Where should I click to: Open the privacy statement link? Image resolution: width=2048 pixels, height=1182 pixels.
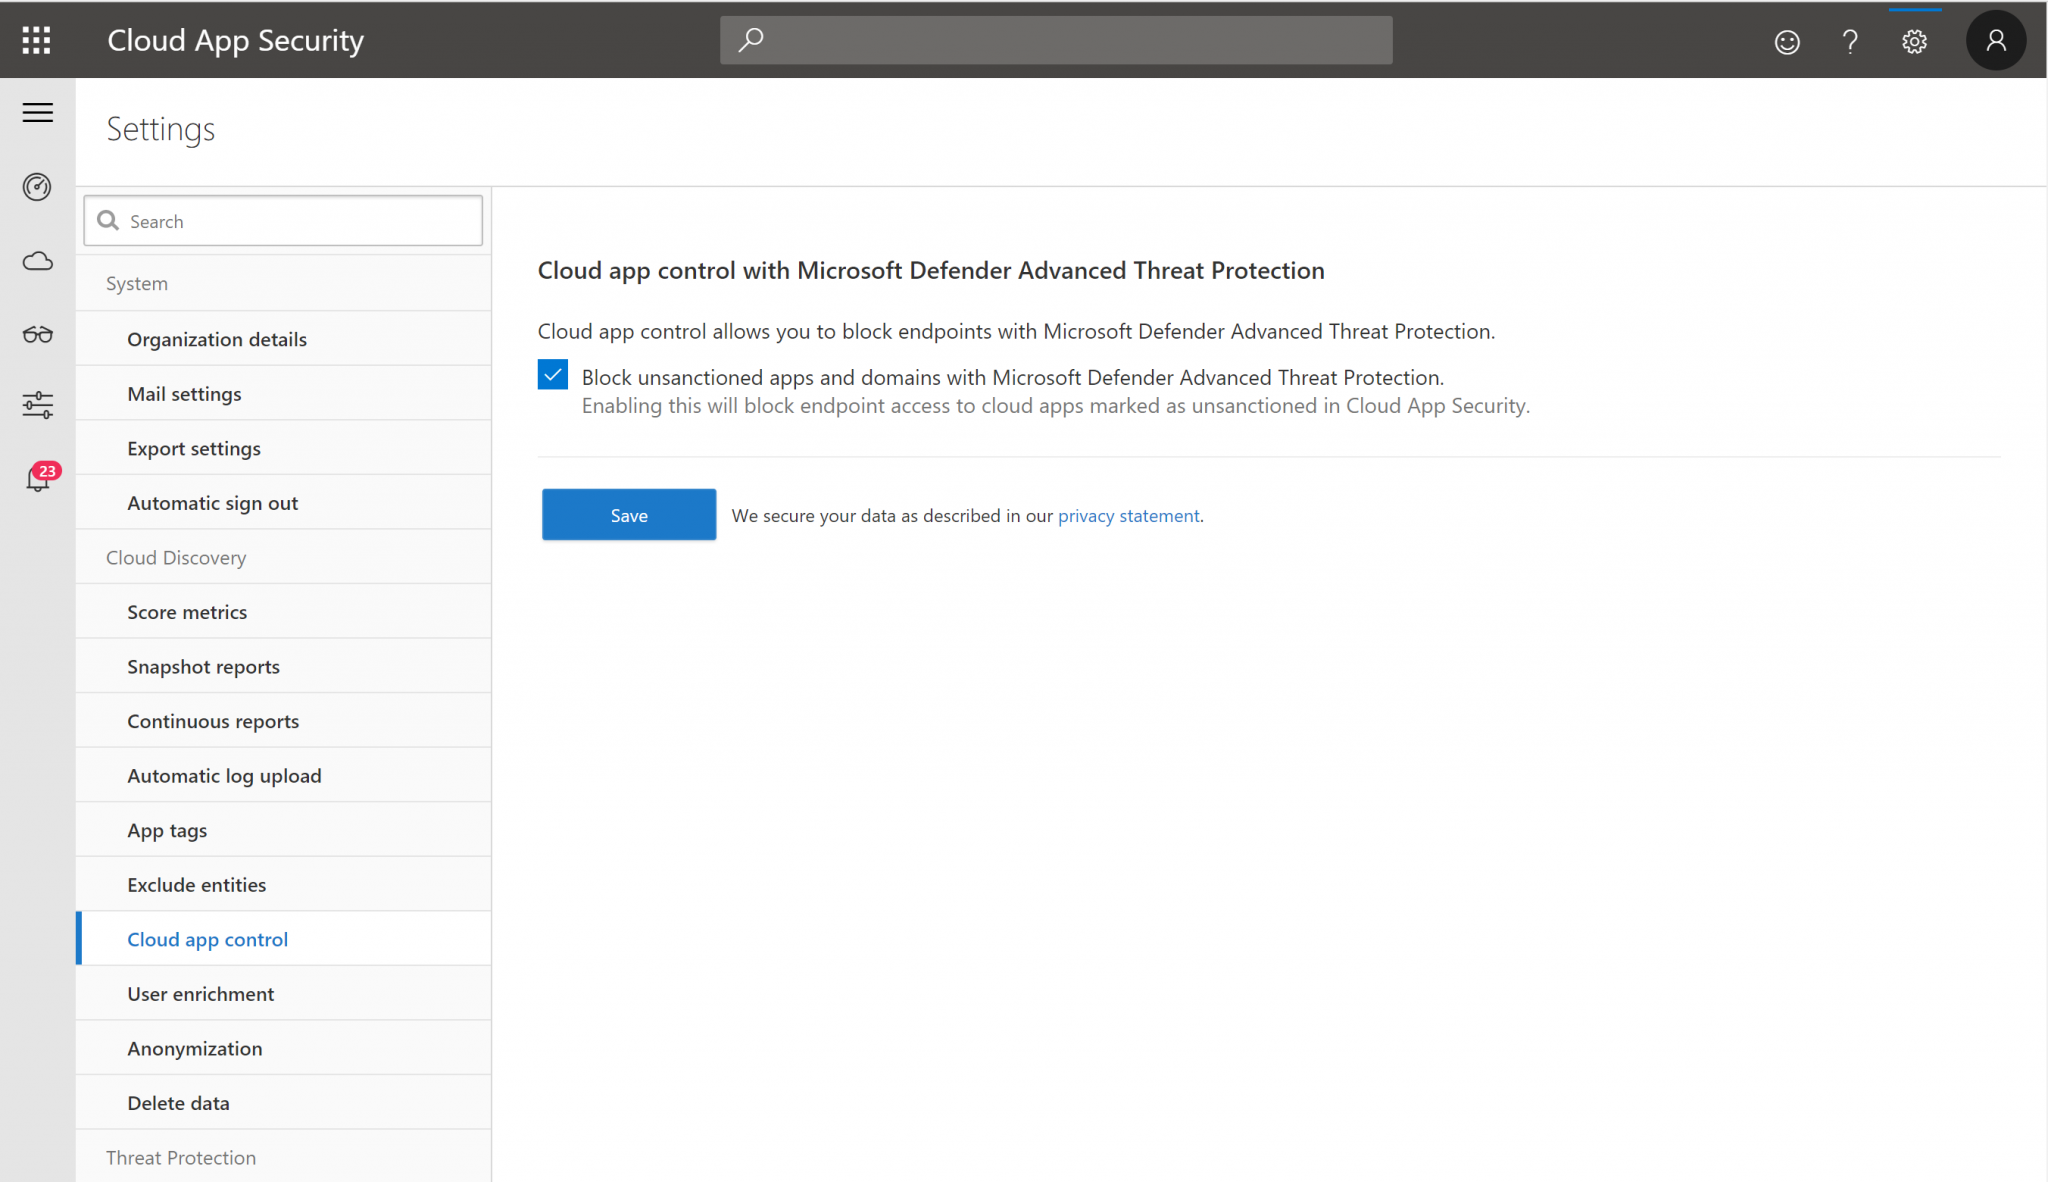[x=1129, y=515]
